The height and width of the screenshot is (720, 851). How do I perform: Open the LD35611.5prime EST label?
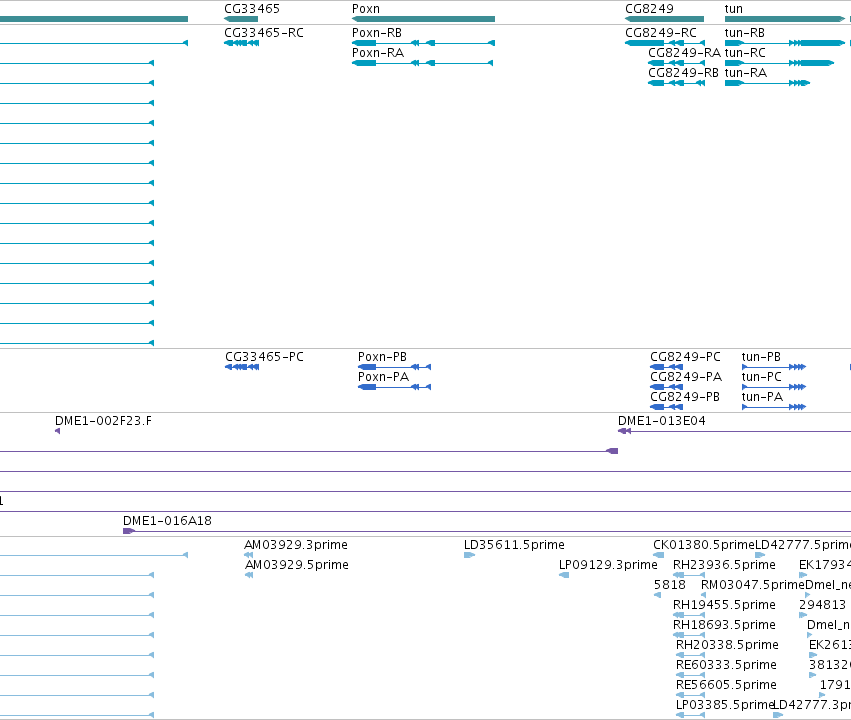click(514, 544)
